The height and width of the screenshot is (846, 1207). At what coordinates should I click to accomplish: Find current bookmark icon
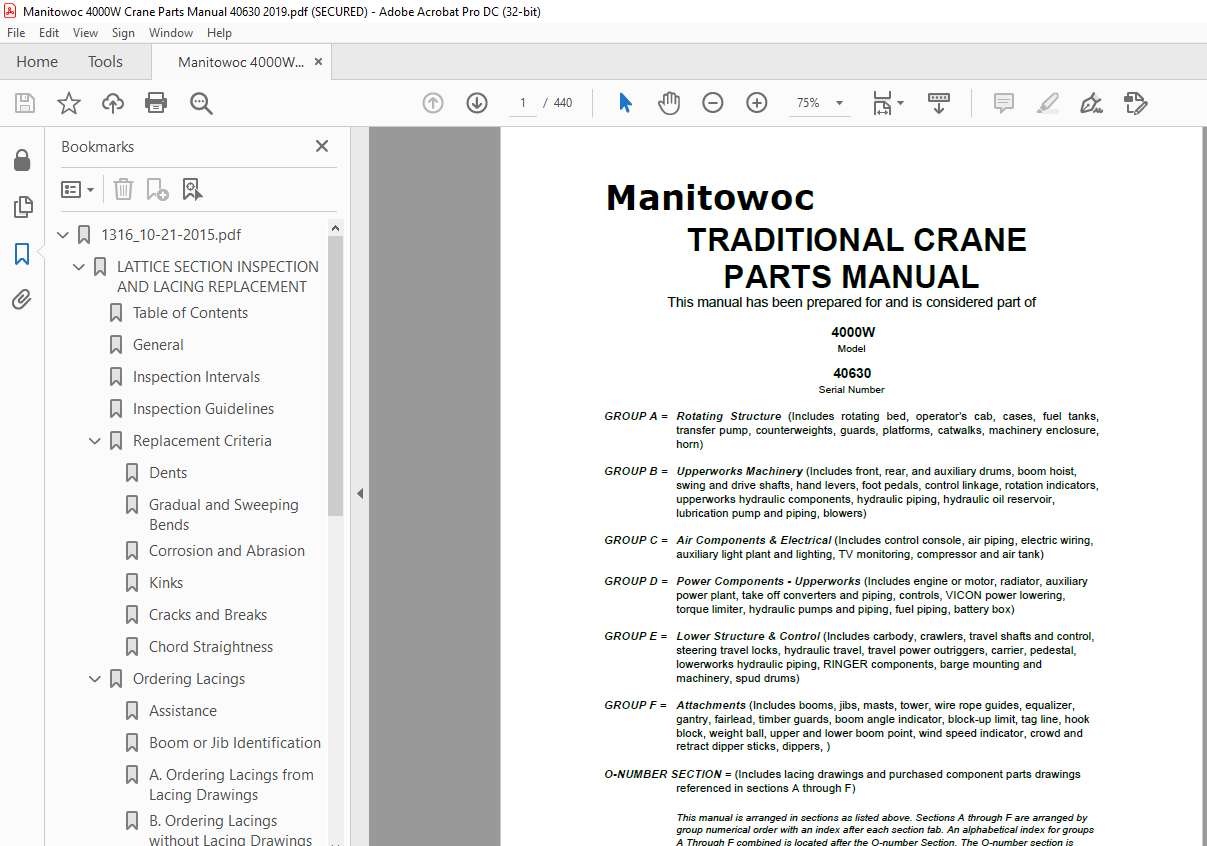point(192,189)
